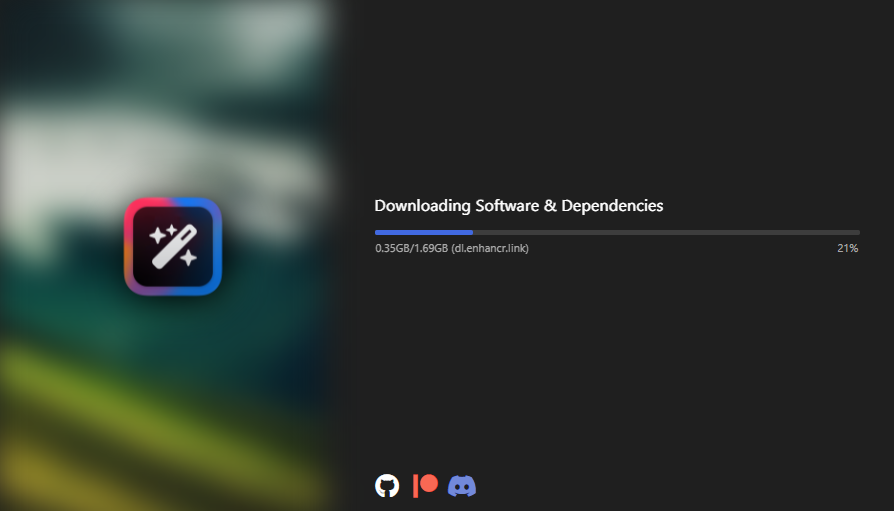Click the enhancr magic wand app logo
This screenshot has width=894, height=511.
tap(173, 246)
